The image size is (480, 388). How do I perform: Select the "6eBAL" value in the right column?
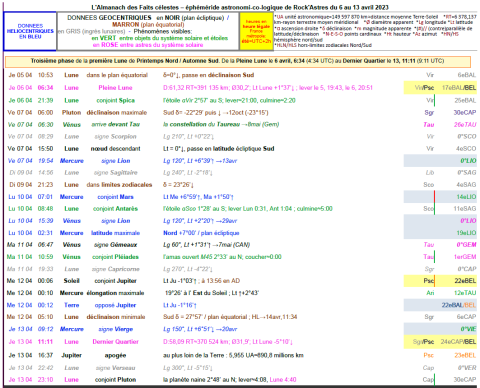tap(466, 75)
